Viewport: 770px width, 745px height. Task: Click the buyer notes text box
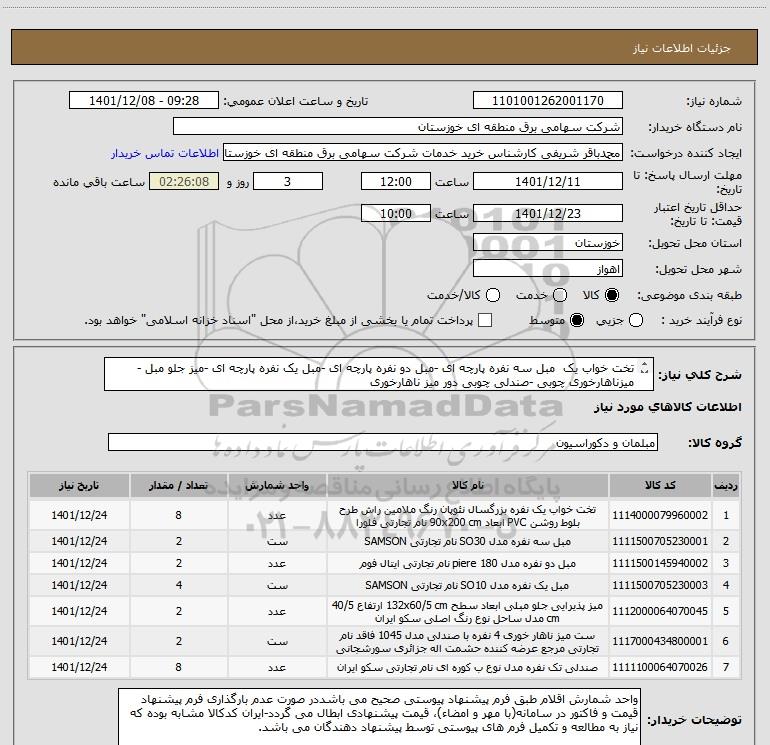point(380,717)
